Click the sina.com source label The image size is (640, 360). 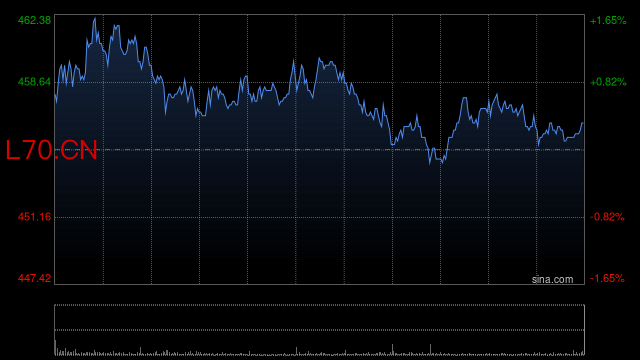552,279
